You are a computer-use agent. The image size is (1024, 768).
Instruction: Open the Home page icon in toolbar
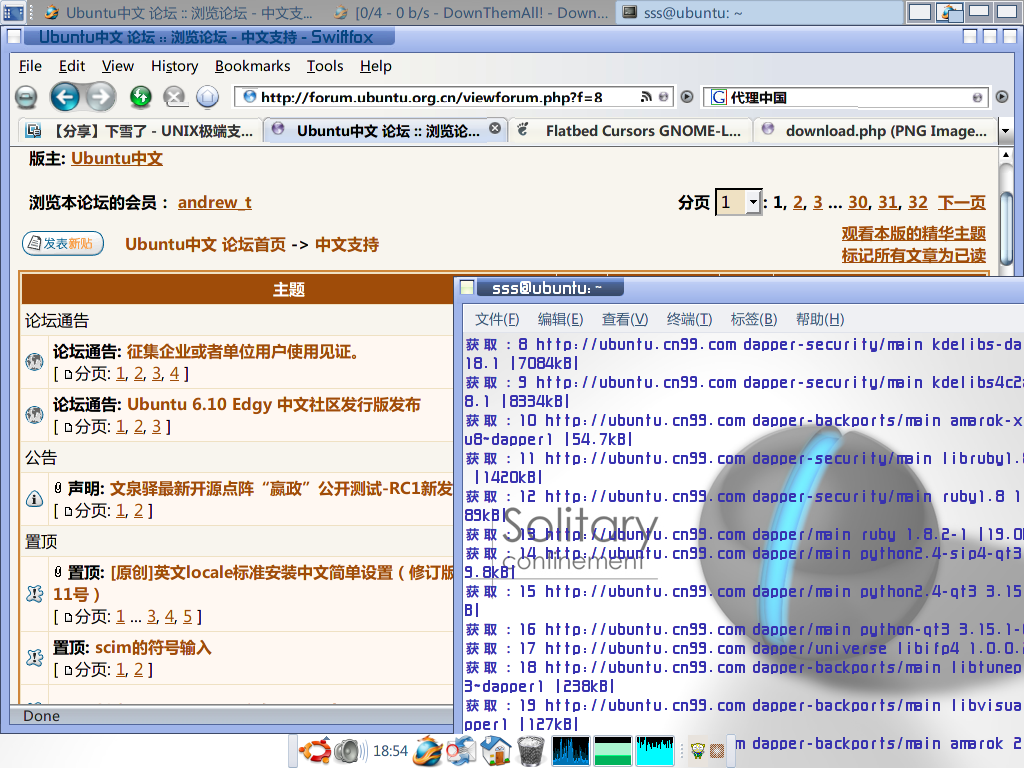pos(208,97)
